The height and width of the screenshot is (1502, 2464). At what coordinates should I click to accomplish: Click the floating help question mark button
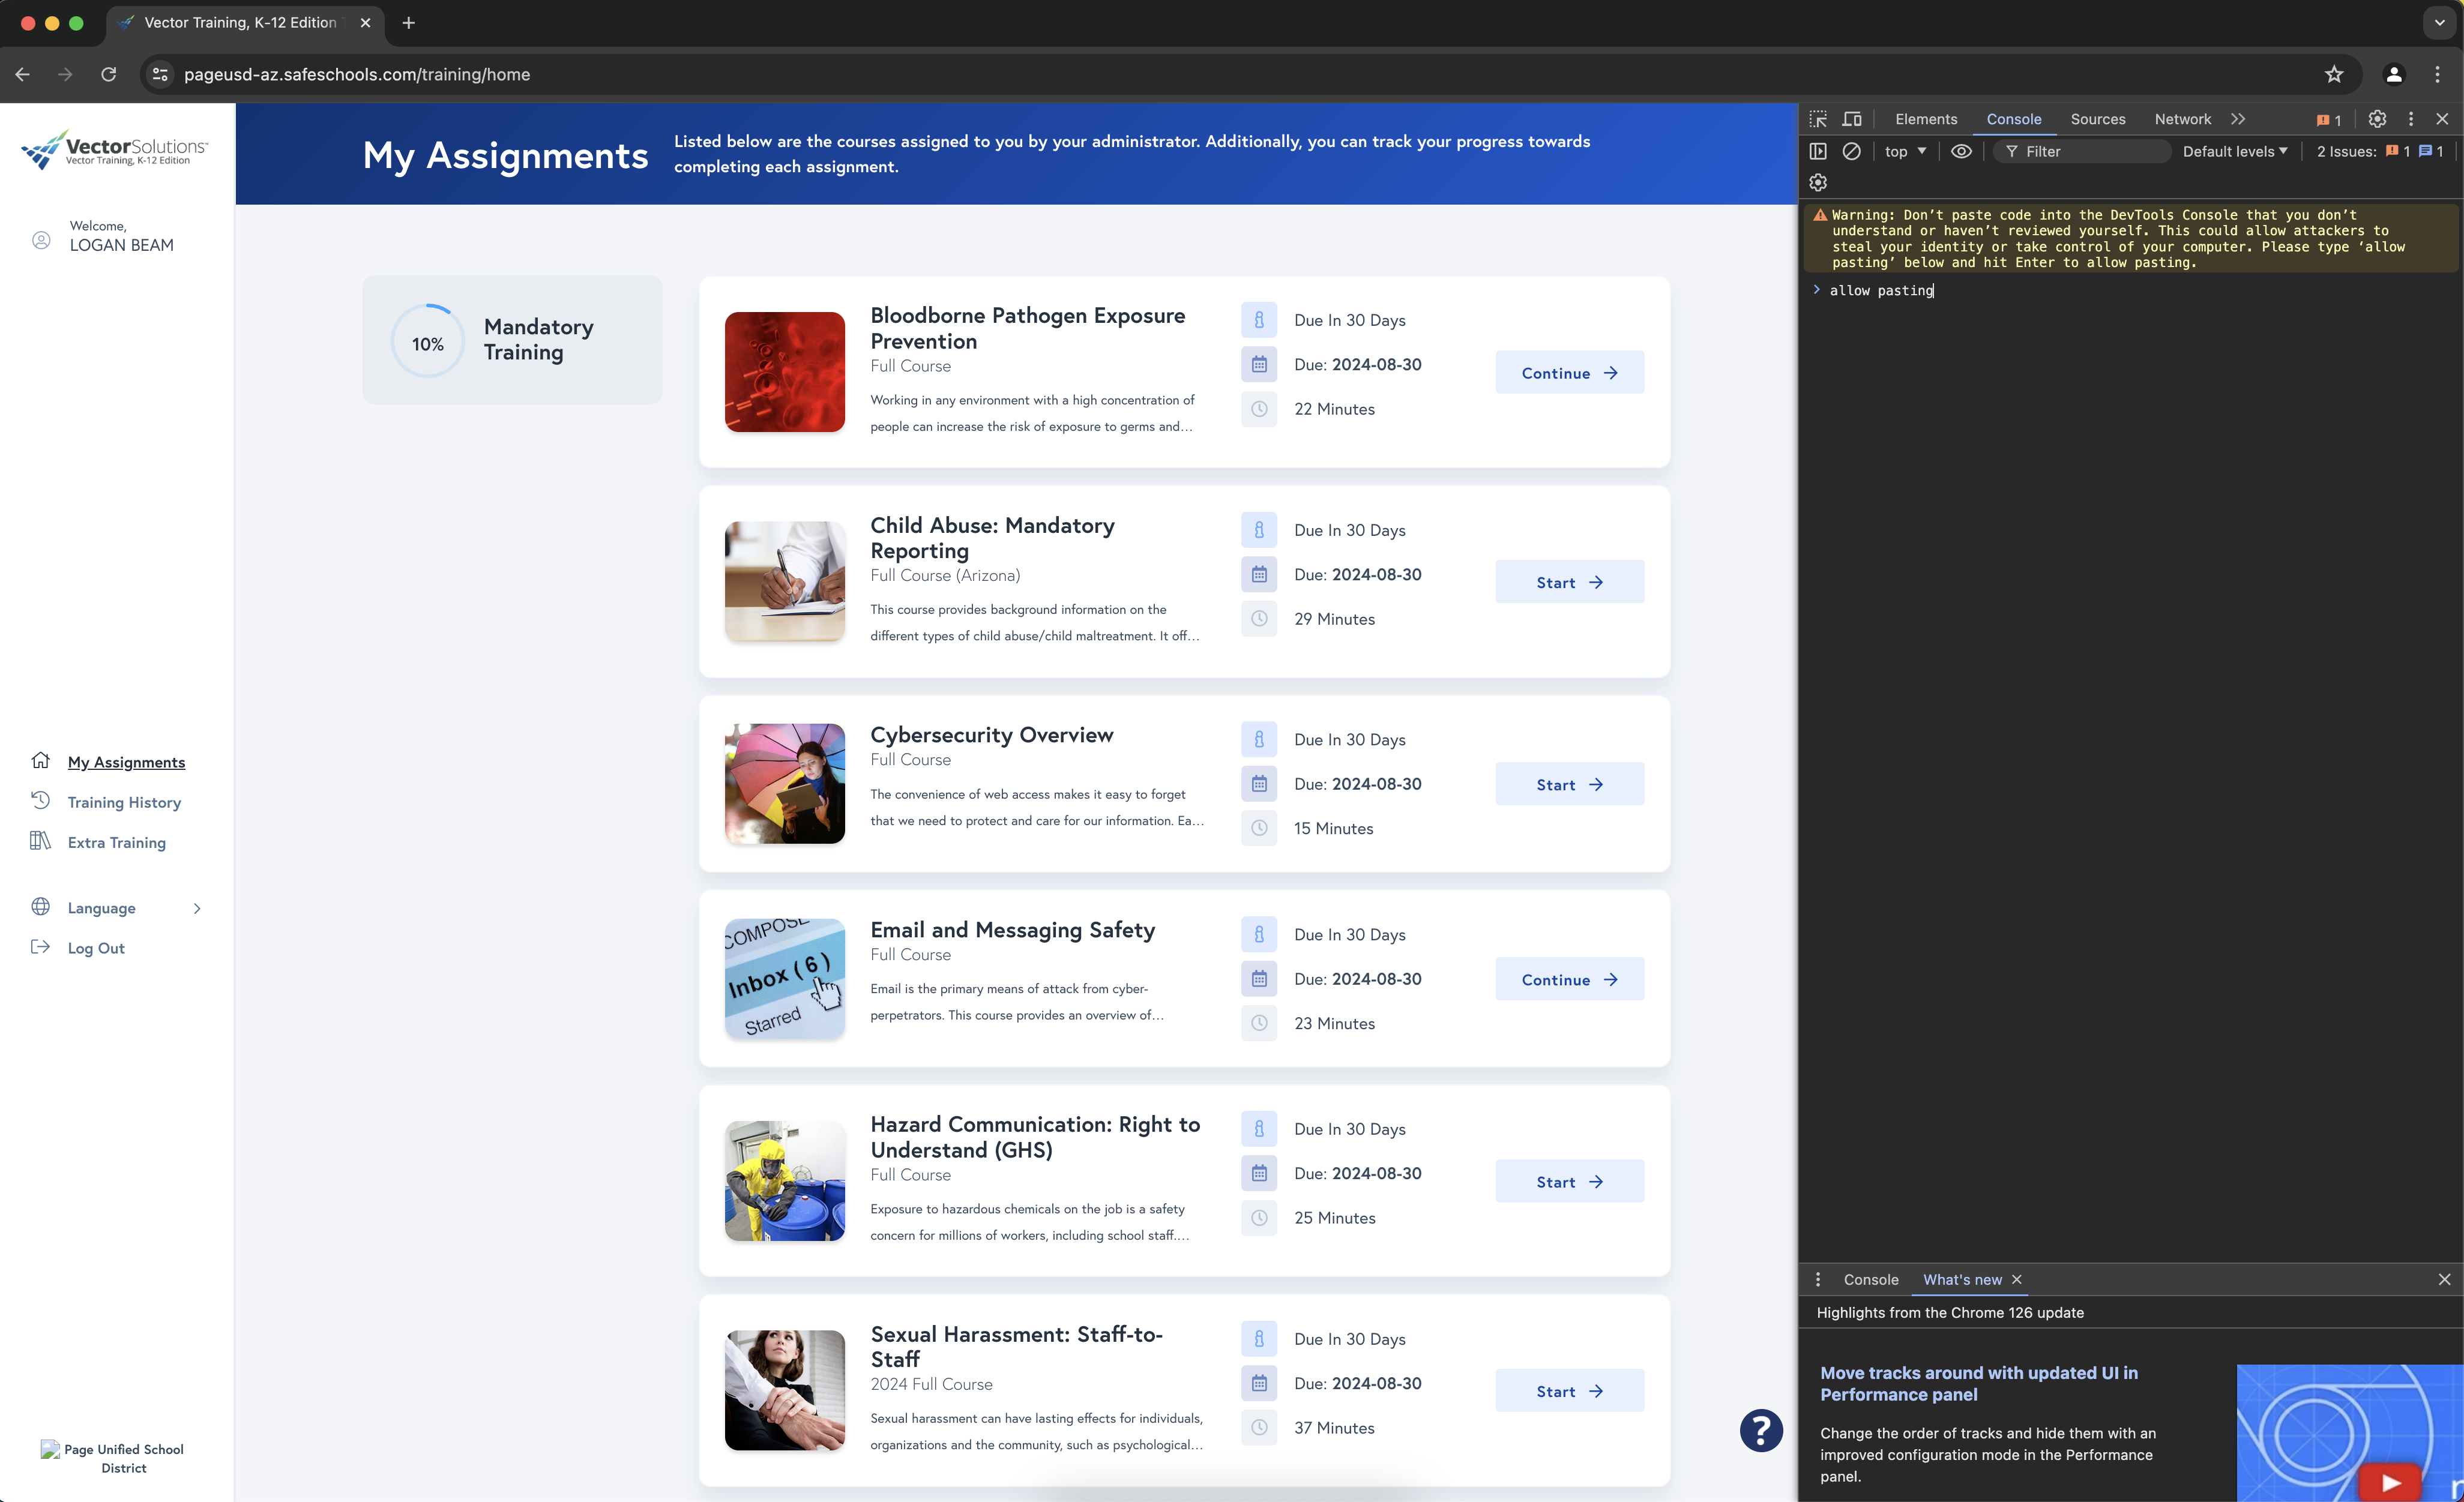tap(1761, 1430)
